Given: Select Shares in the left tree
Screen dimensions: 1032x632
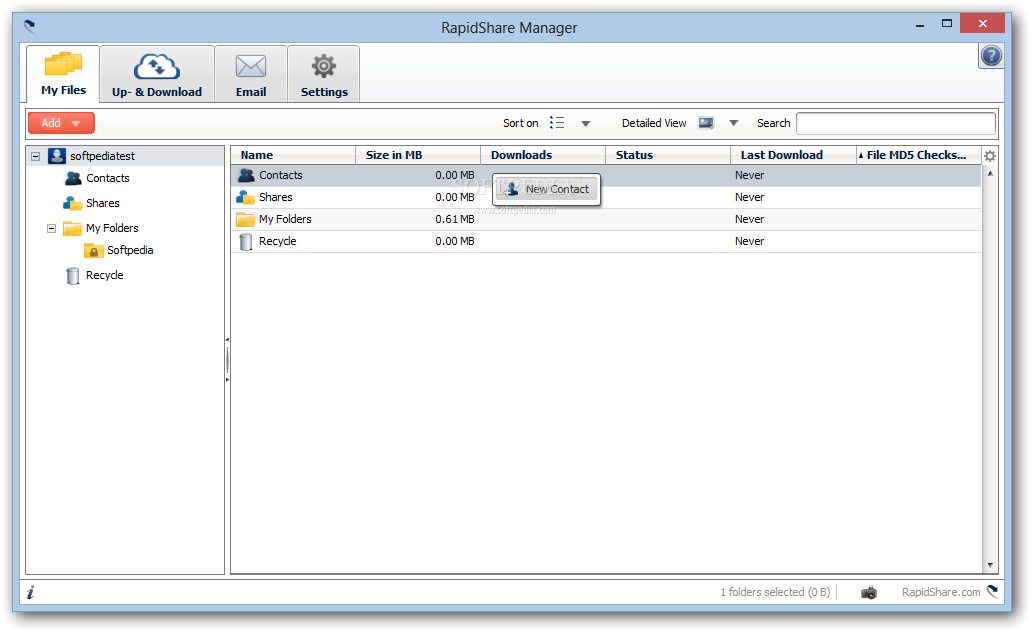Looking at the screenshot, I should coord(103,203).
